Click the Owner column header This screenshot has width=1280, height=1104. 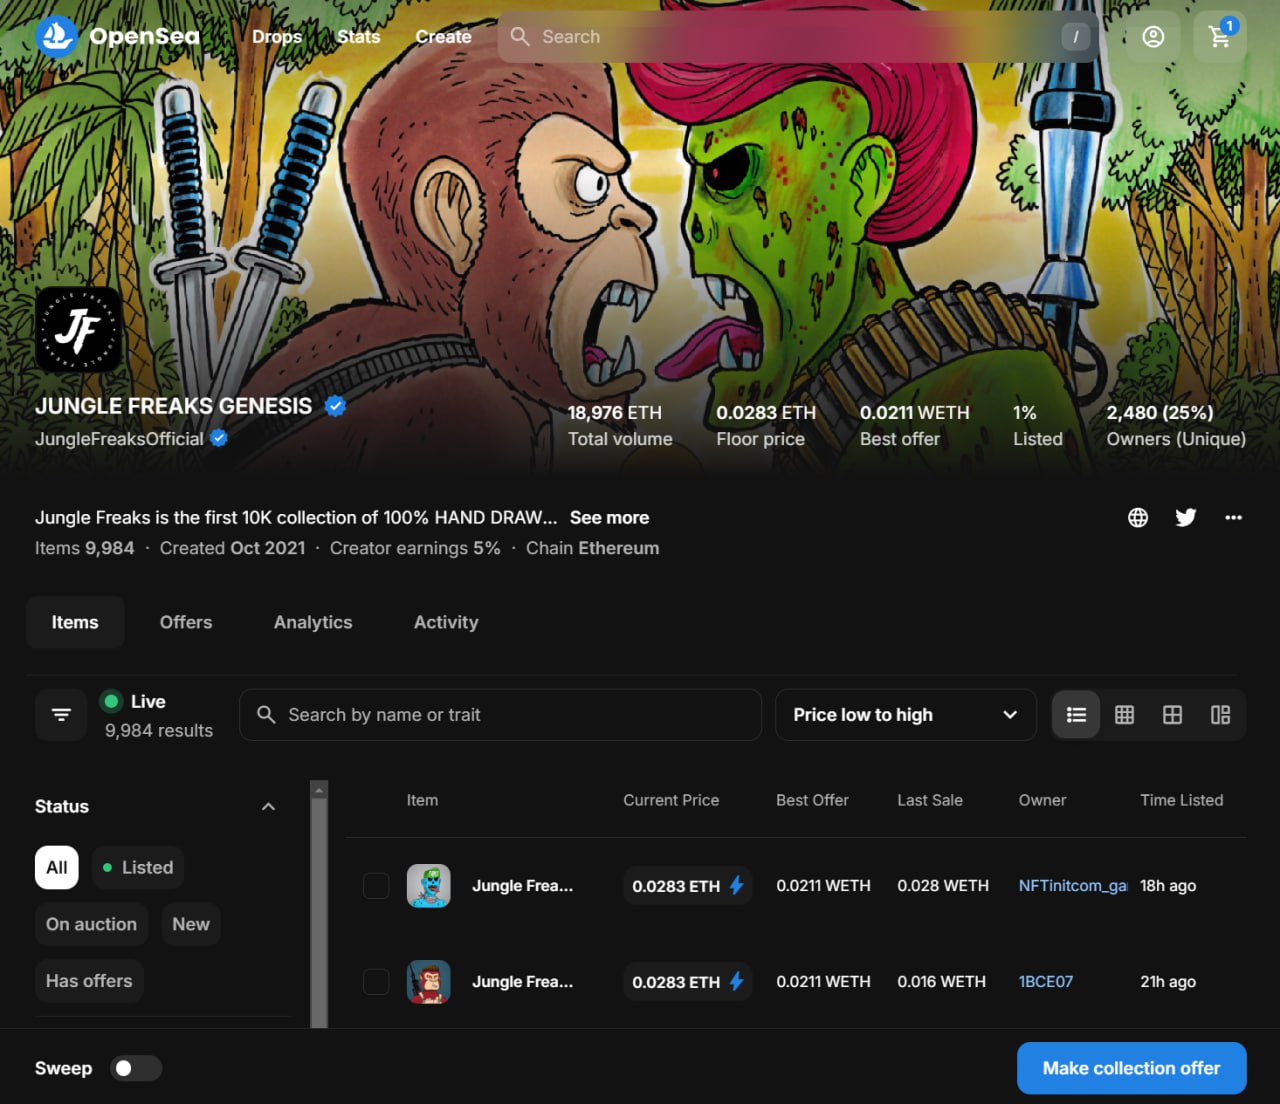[1042, 800]
